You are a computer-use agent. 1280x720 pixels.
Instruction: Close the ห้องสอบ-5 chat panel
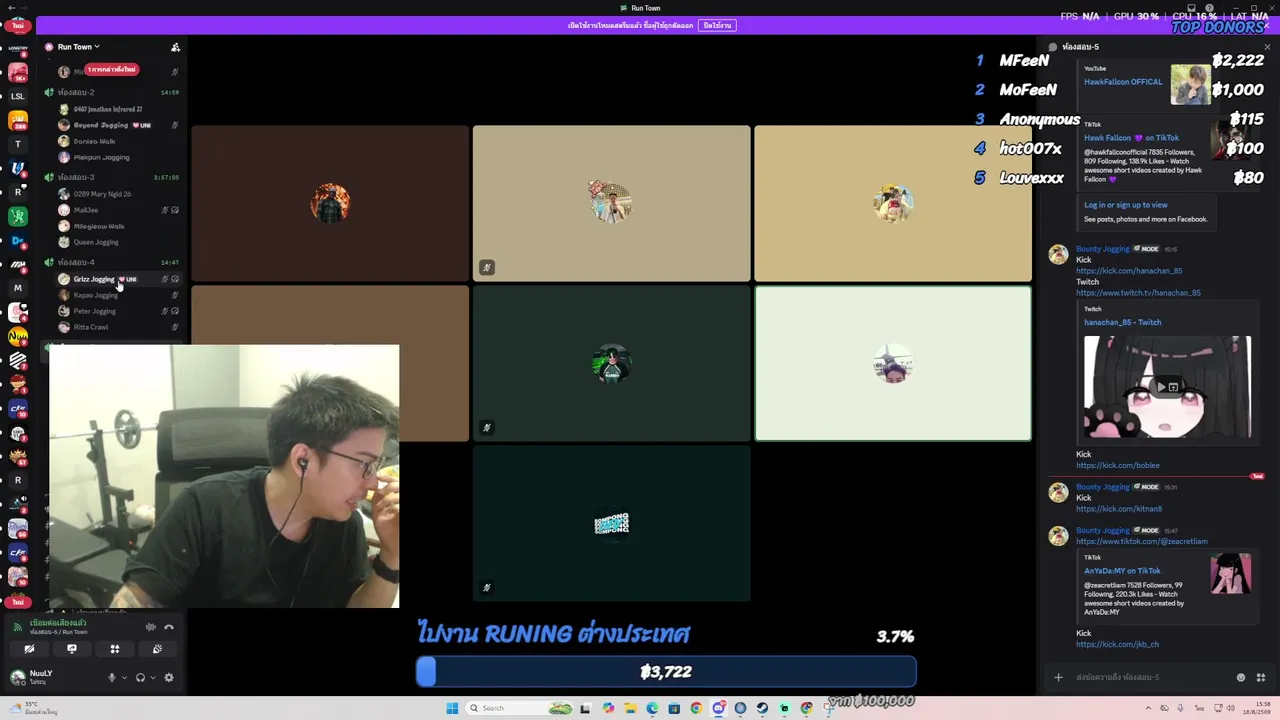pyautogui.click(x=1267, y=47)
